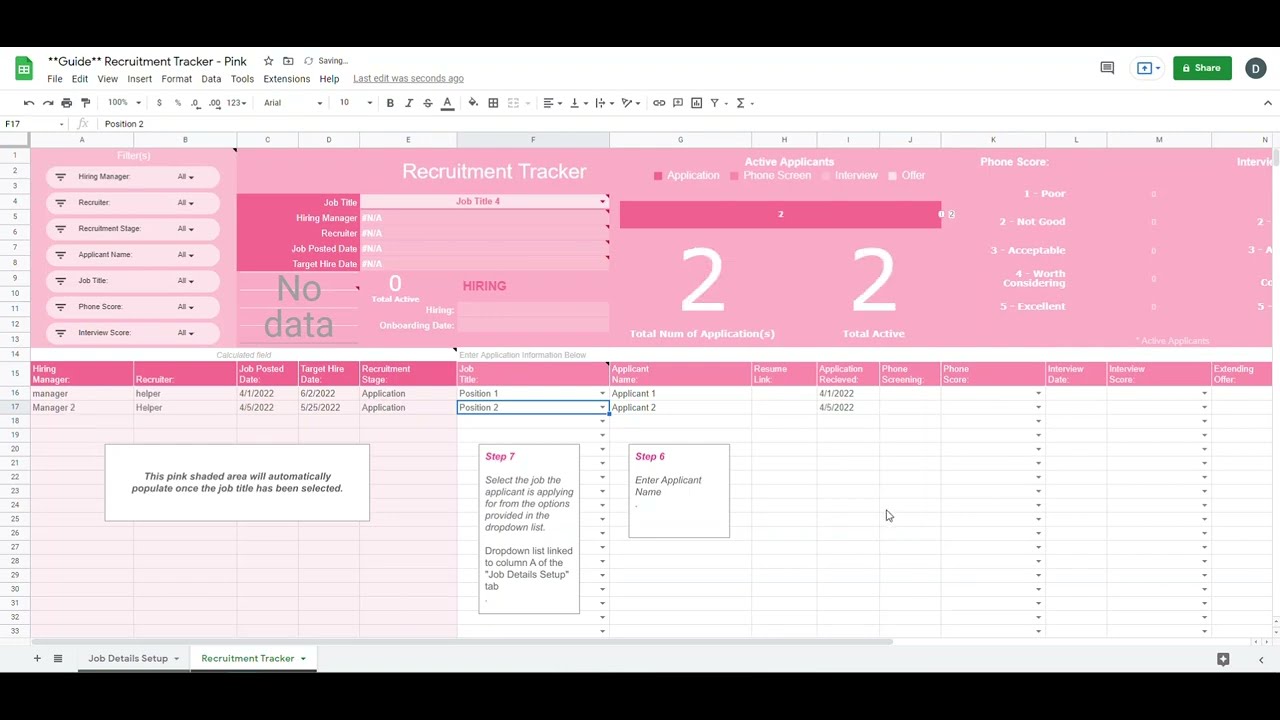Open the Recruiter filter All dropdown
Image resolution: width=1280 pixels, height=720 pixels.
pos(186,203)
